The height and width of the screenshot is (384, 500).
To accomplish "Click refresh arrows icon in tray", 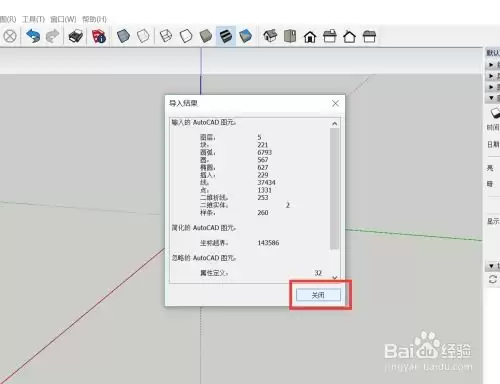I will (x=493, y=279).
